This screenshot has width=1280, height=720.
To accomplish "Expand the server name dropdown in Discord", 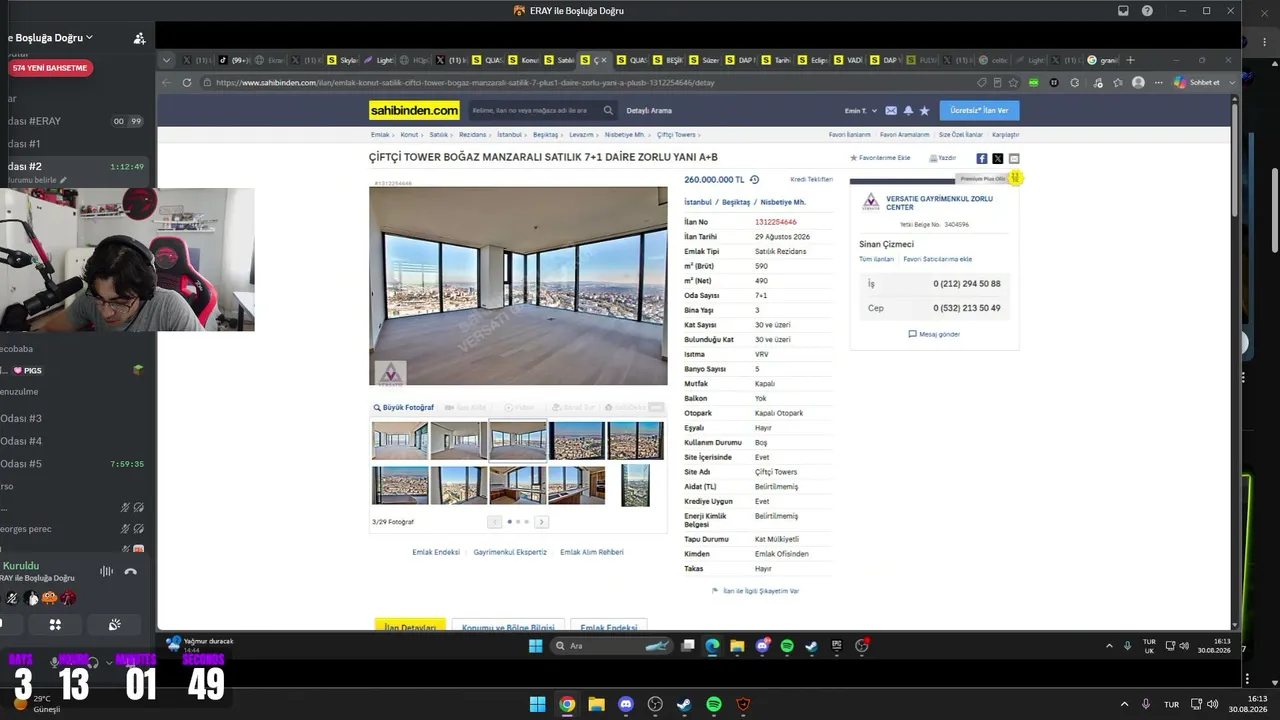I will 89,37.
